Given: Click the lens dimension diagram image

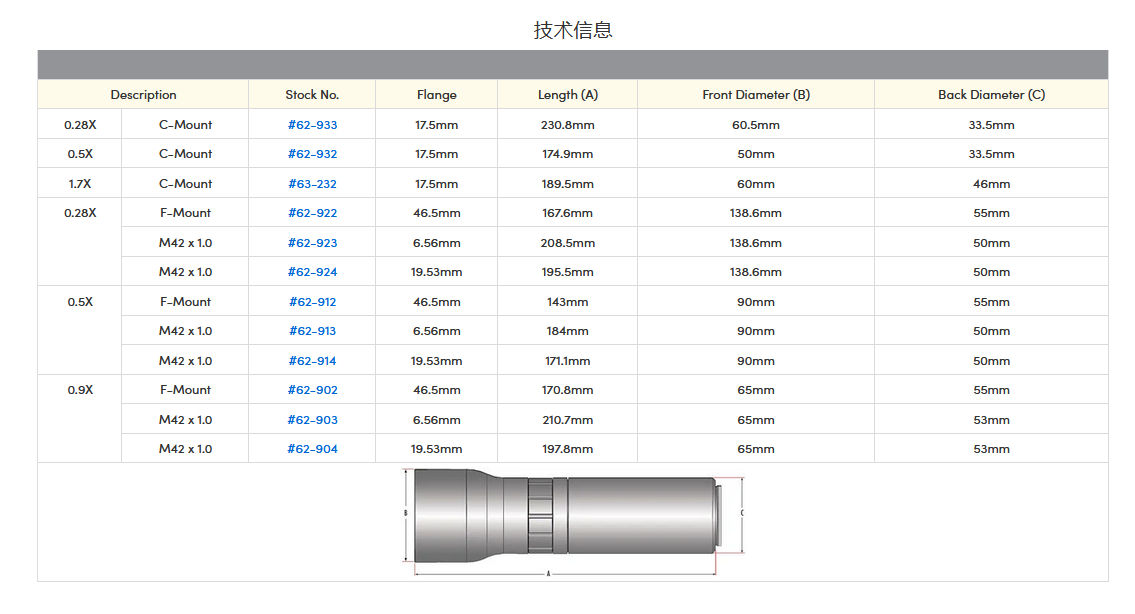Looking at the screenshot, I should pyautogui.click(x=573, y=521).
